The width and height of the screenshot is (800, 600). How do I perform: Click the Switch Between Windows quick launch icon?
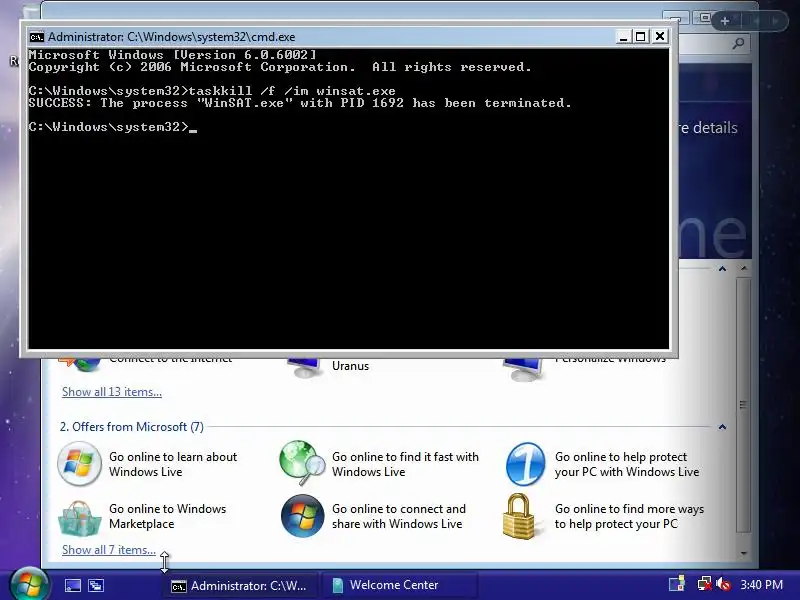(x=96, y=585)
